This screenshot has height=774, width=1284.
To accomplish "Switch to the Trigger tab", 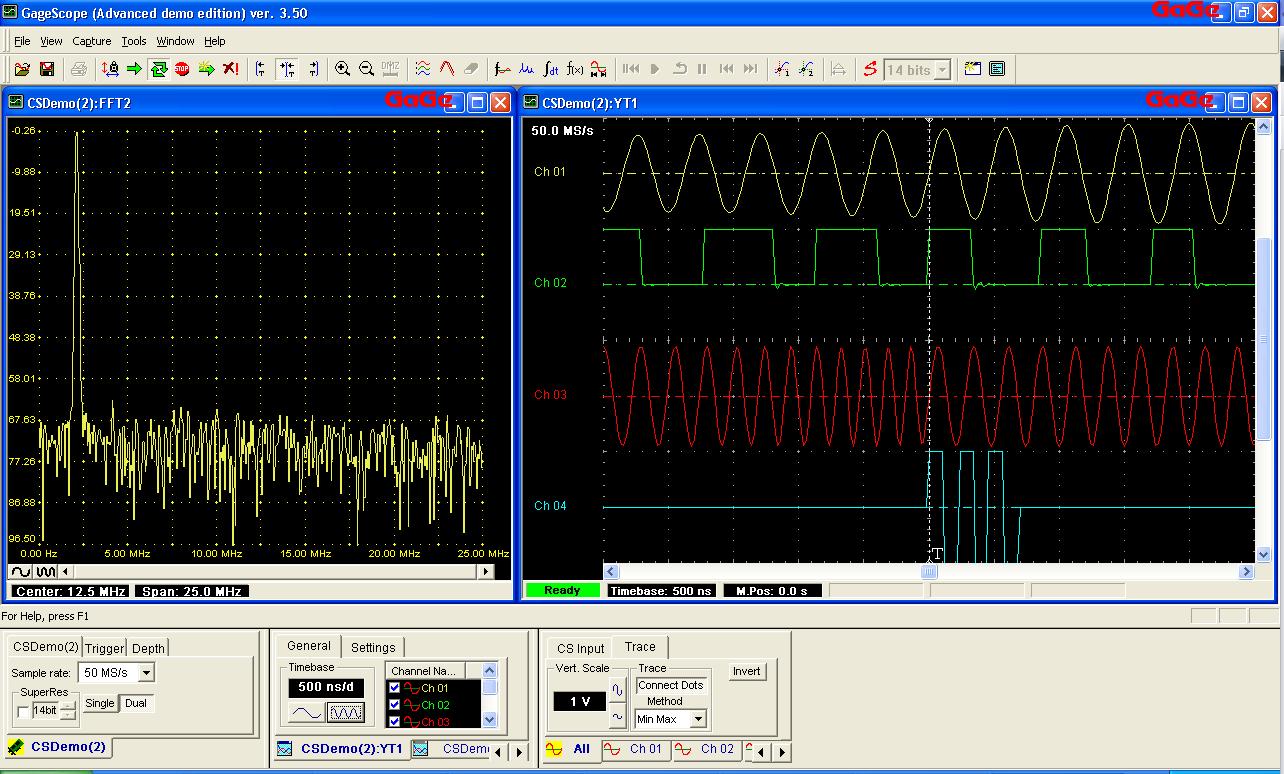I will coord(105,648).
